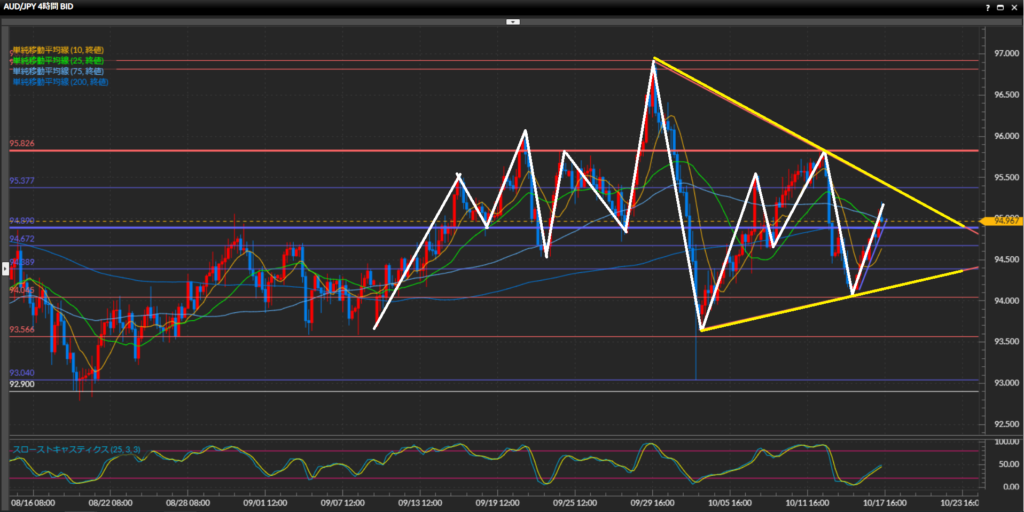This screenshot has width=1024, height=512.
Task: Select the 75-period simple moving average label
Action: (x=60, y=71)
